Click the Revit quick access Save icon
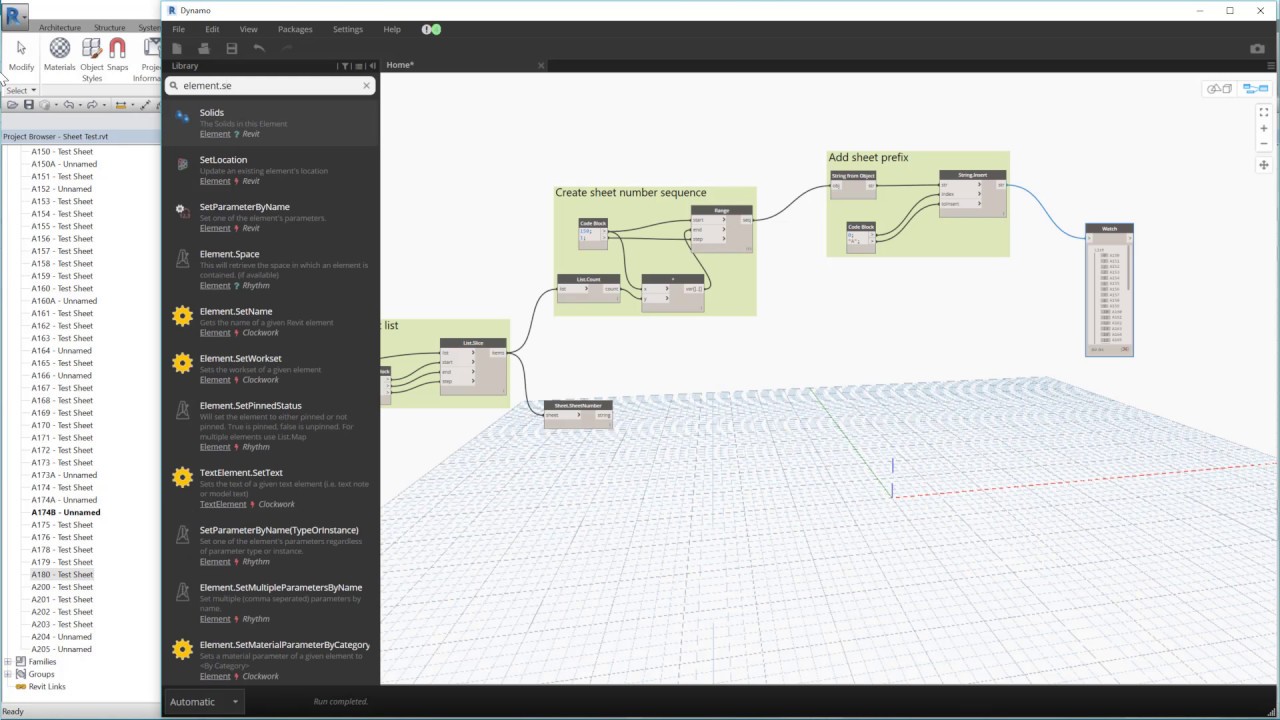Image resolution: width=1280 pixels, height=720 pixels. 29,105
